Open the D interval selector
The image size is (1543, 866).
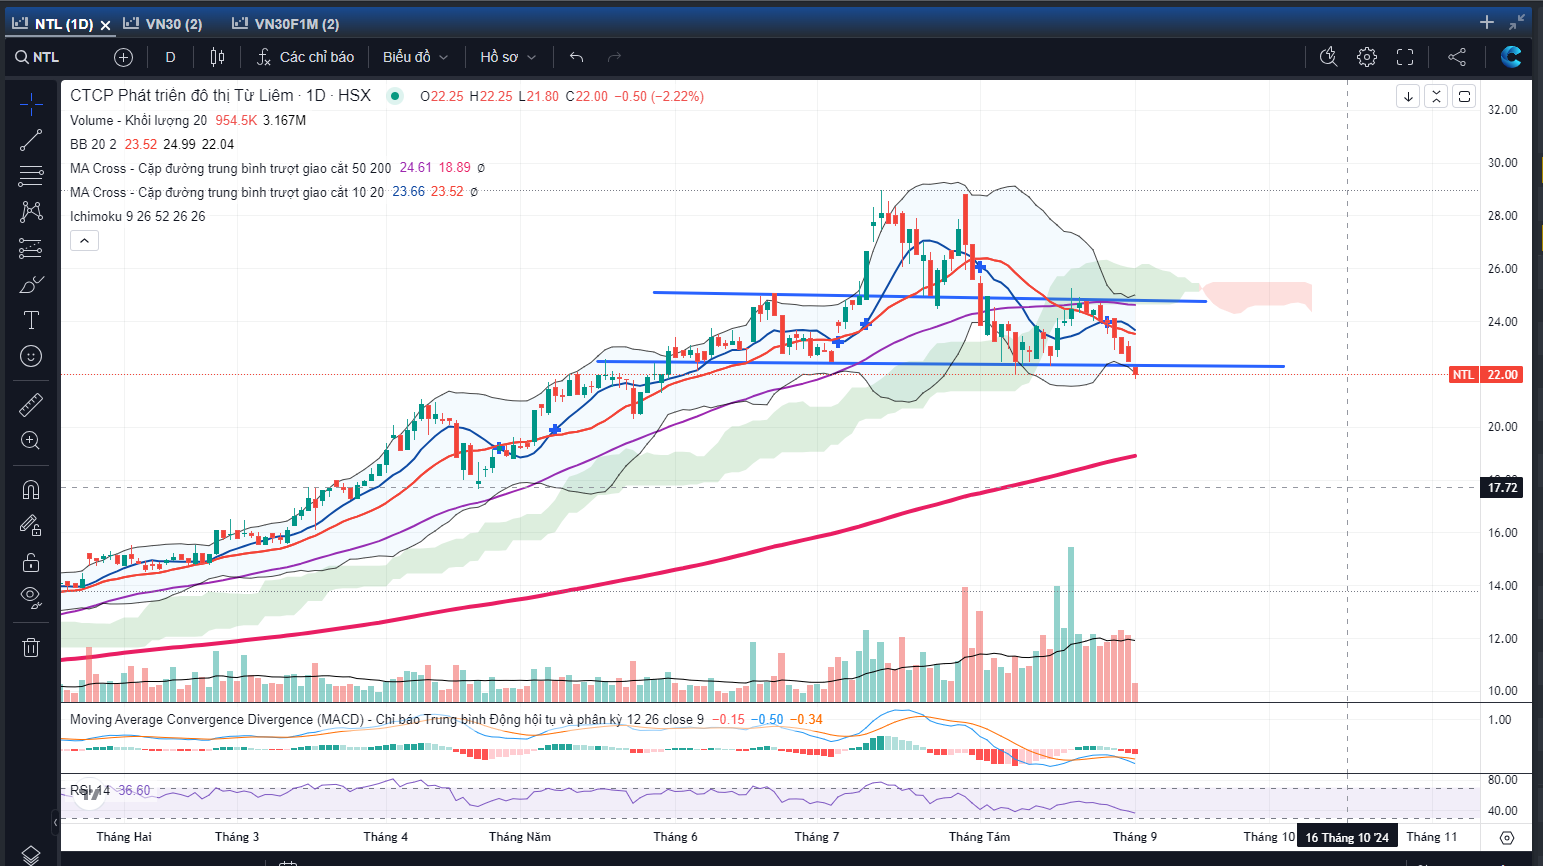click(170, 57)
